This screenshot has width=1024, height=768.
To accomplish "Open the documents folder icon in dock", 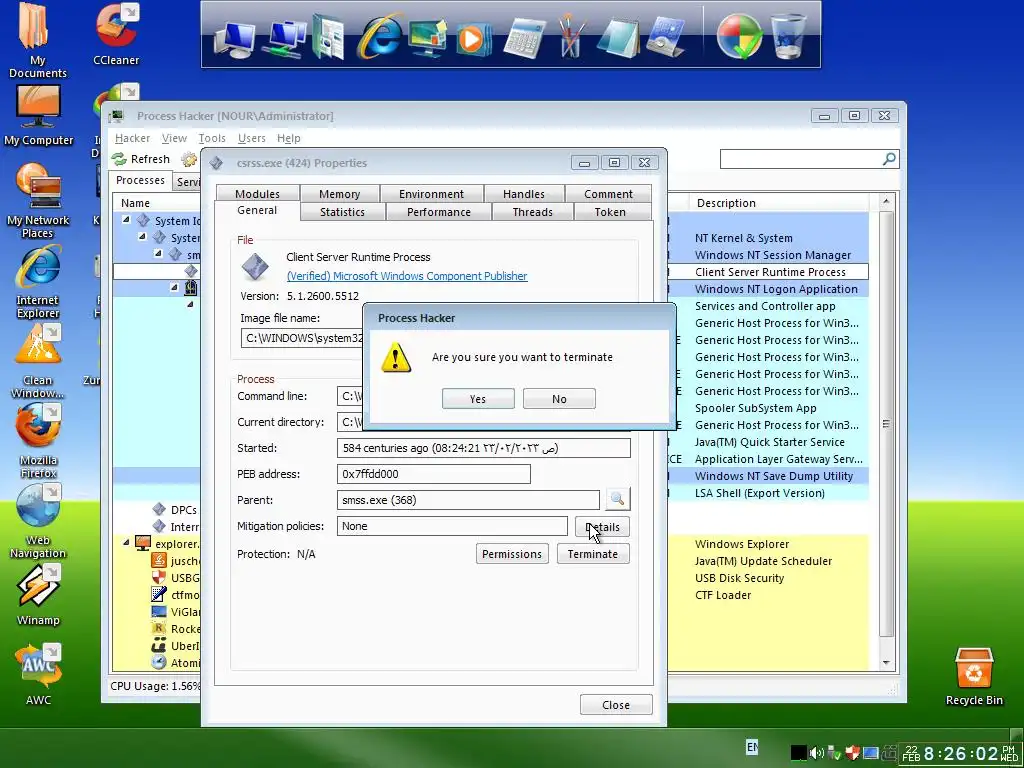I will tap(328, 37).
